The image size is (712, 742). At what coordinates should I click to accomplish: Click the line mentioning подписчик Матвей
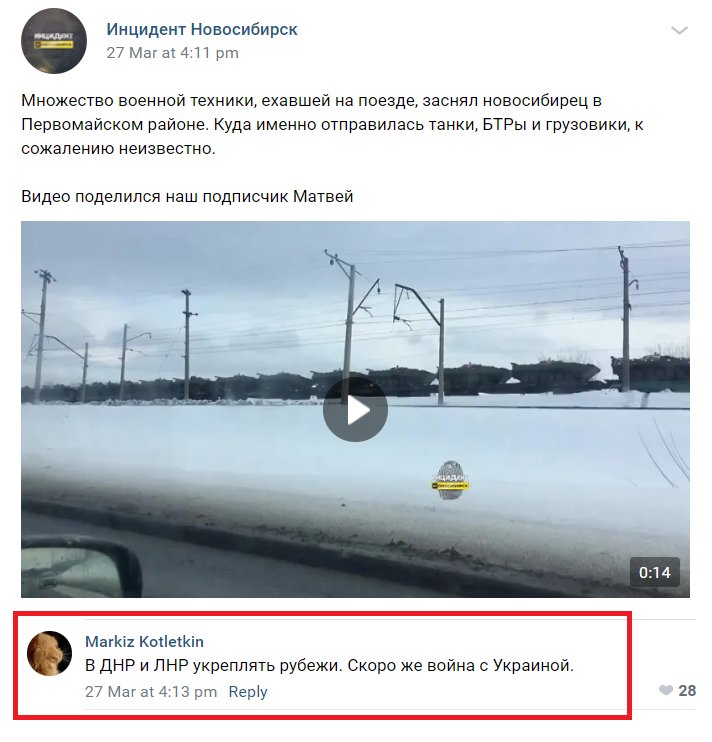point(187,196)
